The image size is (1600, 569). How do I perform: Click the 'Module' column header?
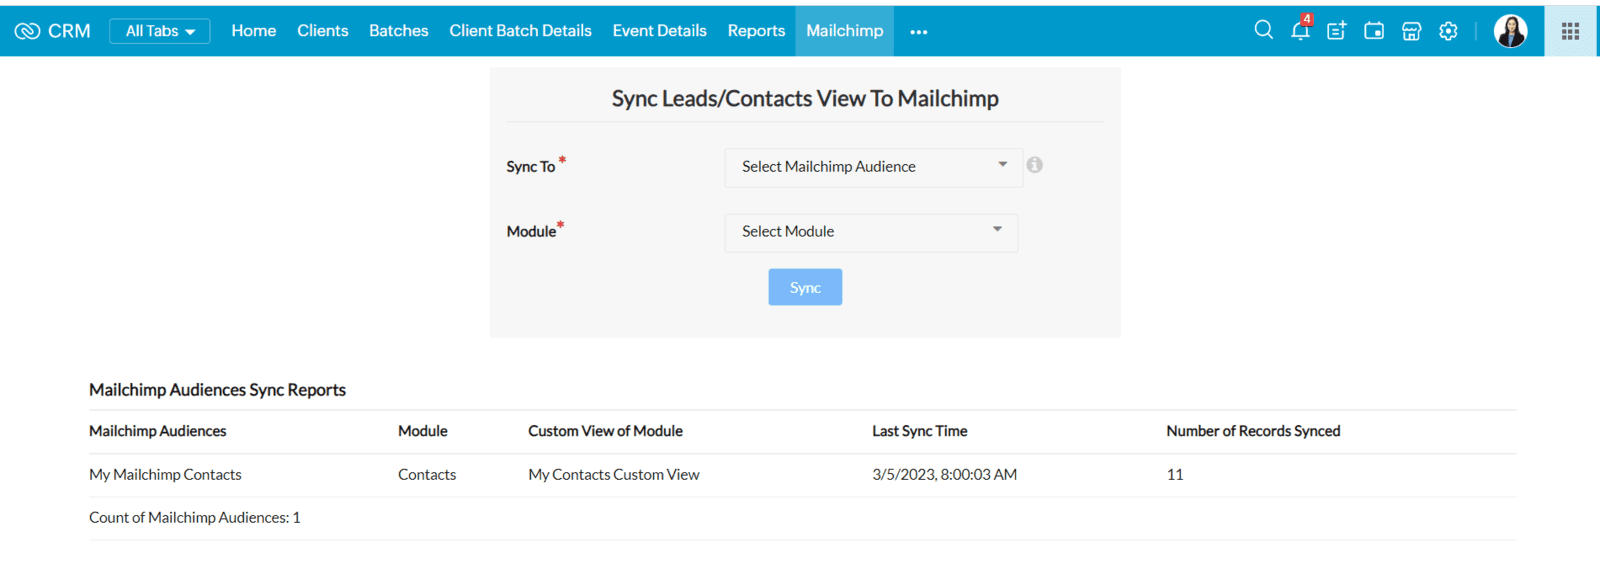pyautogui.click(x=423, y=431)
